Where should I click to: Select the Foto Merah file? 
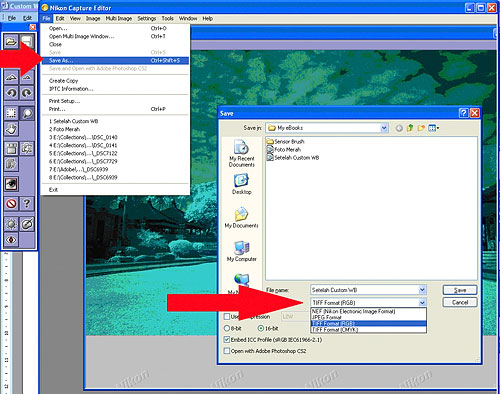pyautogui.click(x=284, y=149)
